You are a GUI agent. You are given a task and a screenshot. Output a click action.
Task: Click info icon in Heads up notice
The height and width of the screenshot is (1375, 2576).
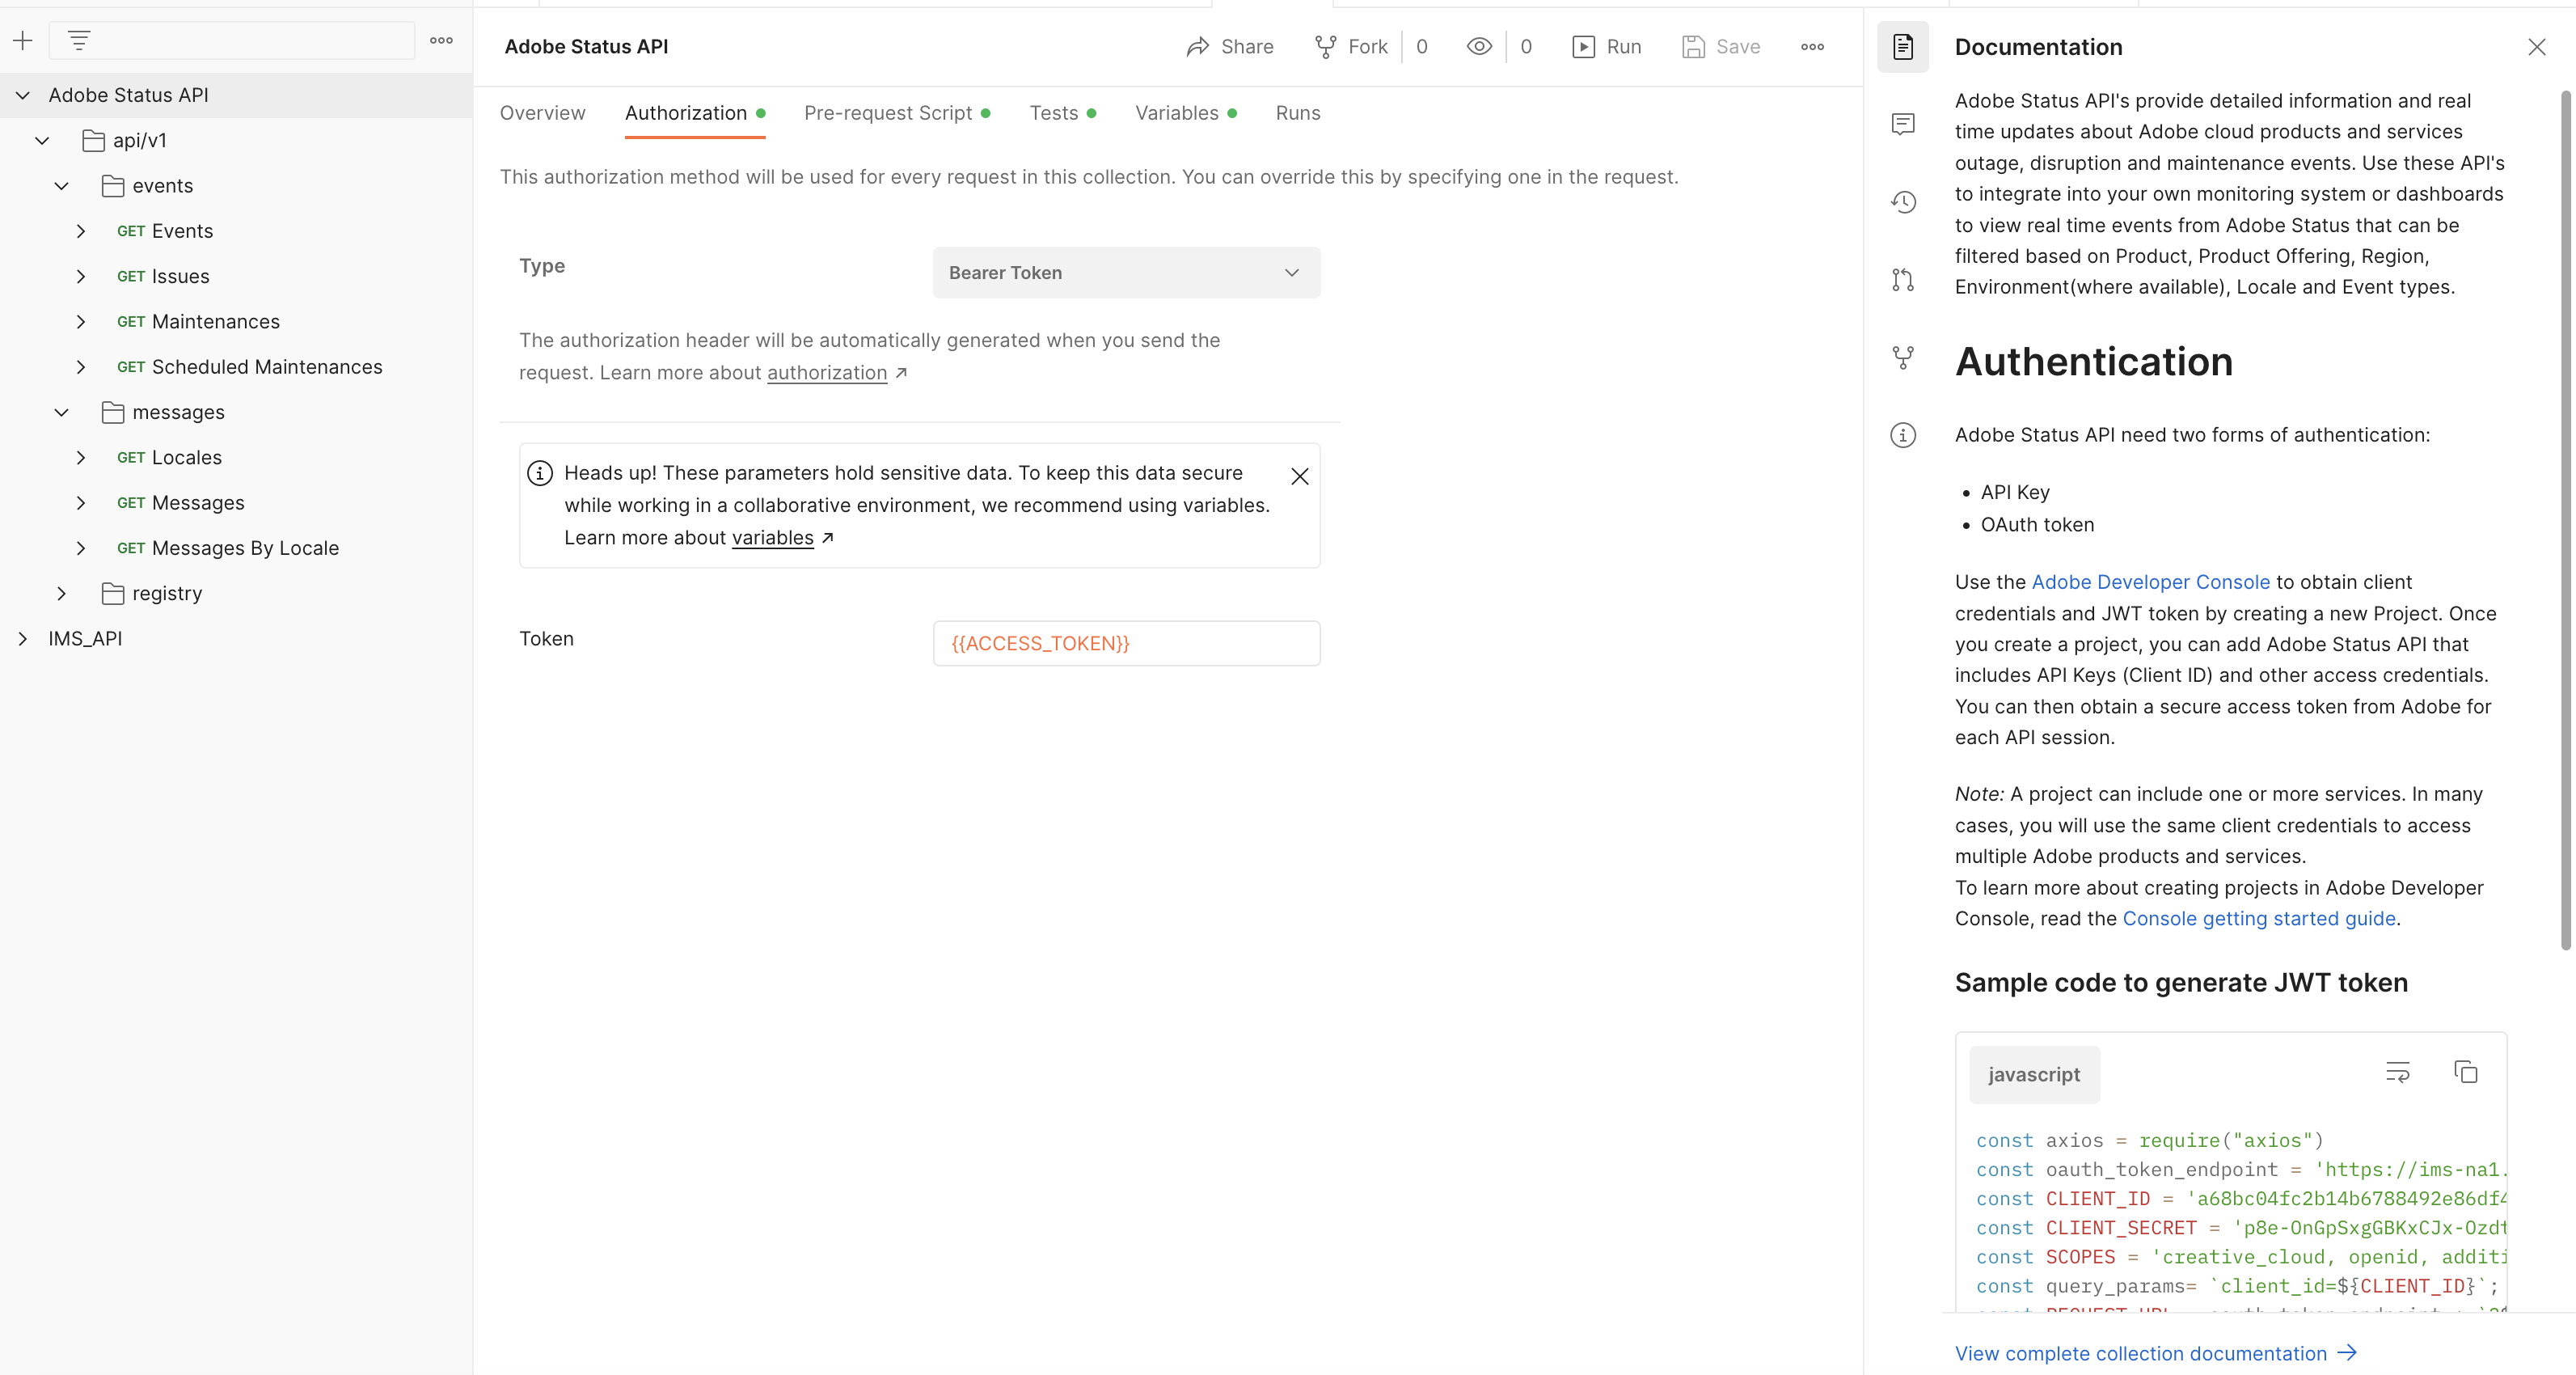(x=540, y=473)
